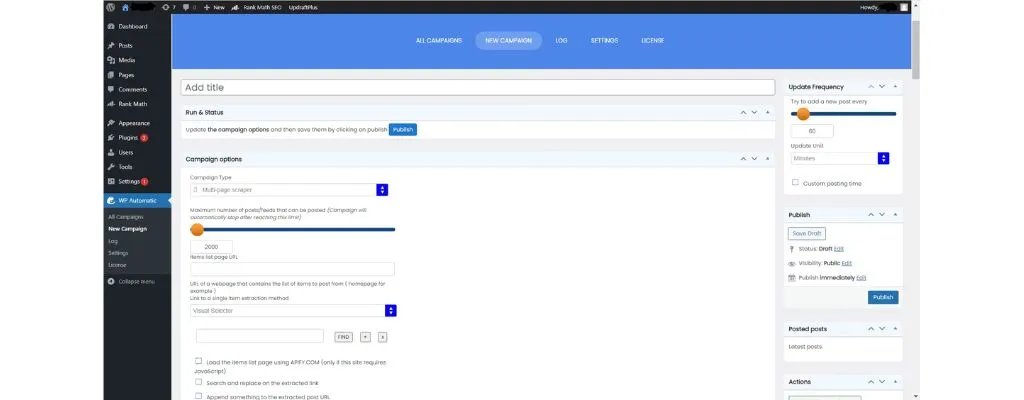Click Publish button in Publish panel
Screen dimensions: 1024x400
pyautogui.click(x=883, y=297)
